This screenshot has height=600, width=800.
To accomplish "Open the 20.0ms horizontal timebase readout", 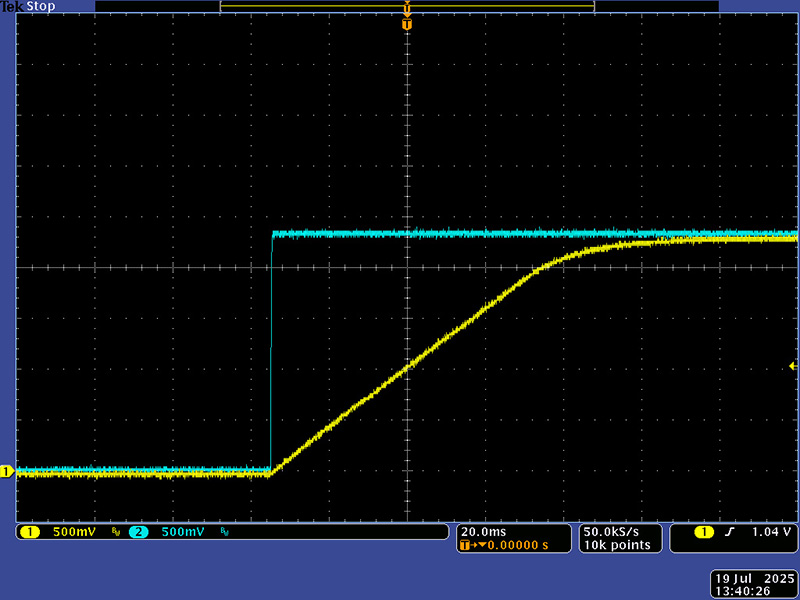I will pyautogui.click(x=483, y=531).
